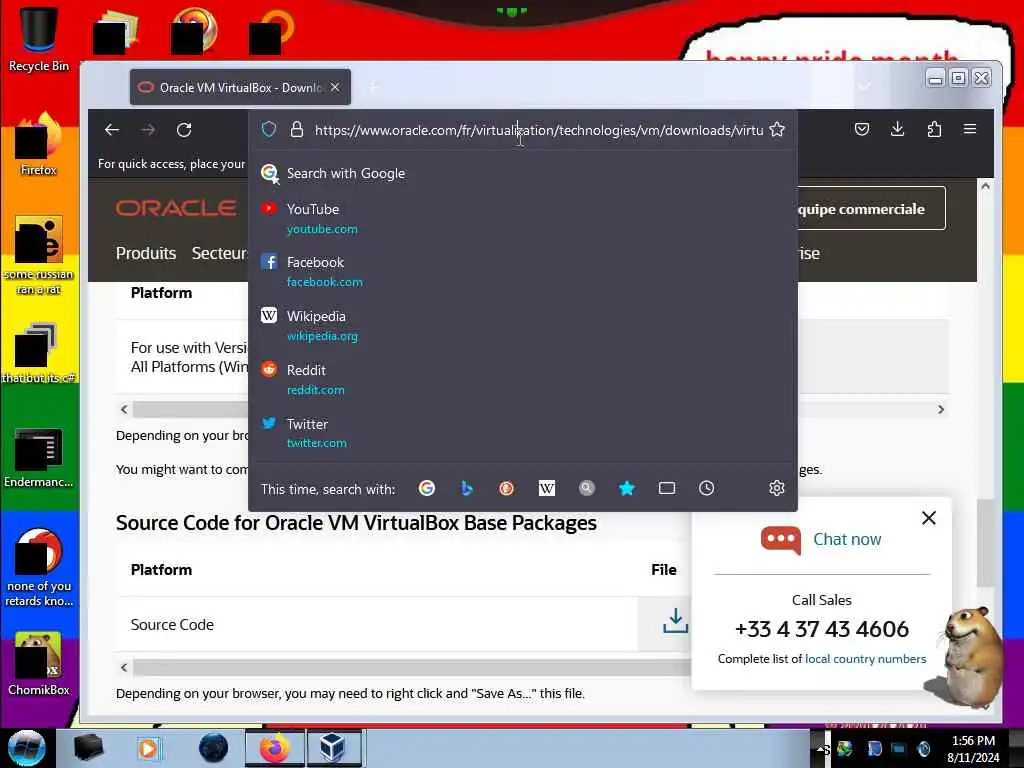
Task: Open Save to Pocket icon
Action: click(862, 129)
